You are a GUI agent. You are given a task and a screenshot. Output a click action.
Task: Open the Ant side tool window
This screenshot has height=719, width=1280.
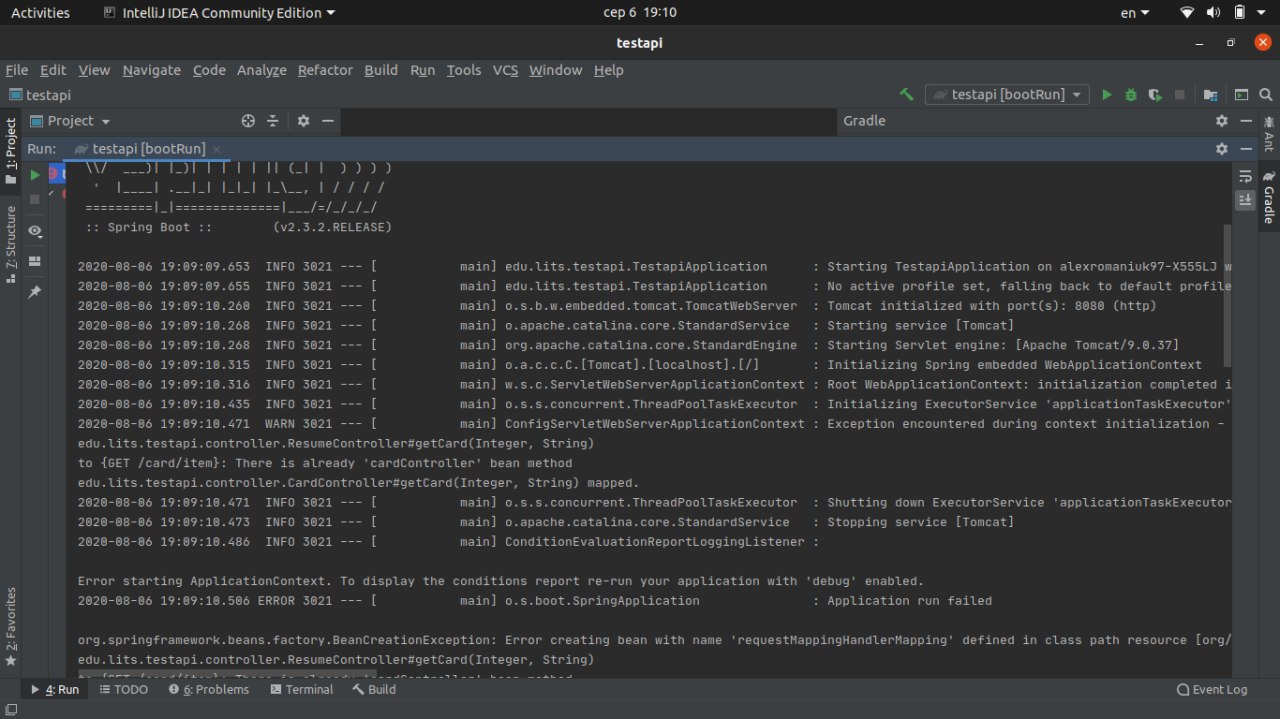pyautogui.click(x=1269, y=132)
